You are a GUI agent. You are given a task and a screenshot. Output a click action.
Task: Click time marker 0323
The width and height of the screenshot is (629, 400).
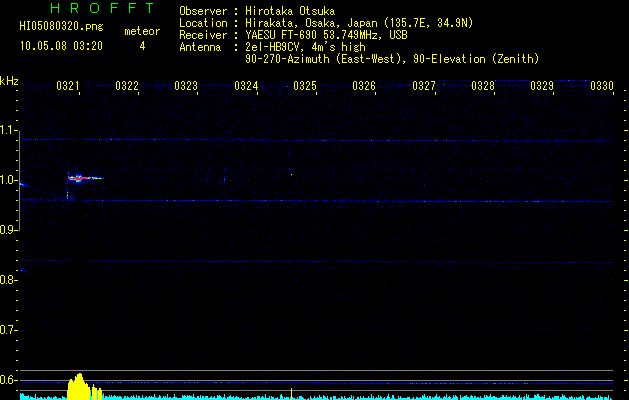(186, 86)
